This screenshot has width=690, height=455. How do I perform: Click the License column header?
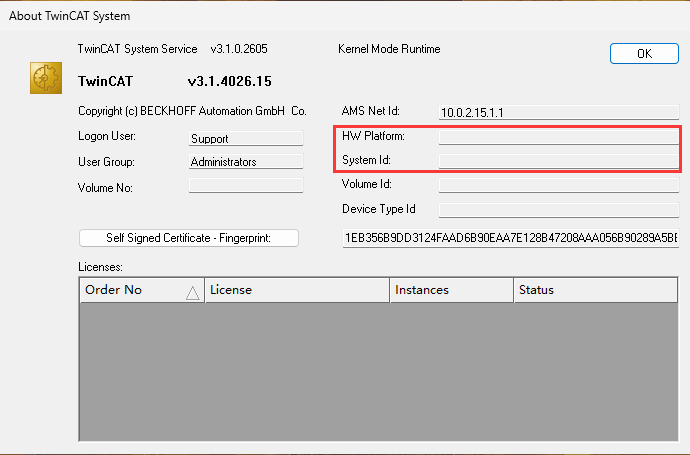pyautogui.click(x=296, y=290)
